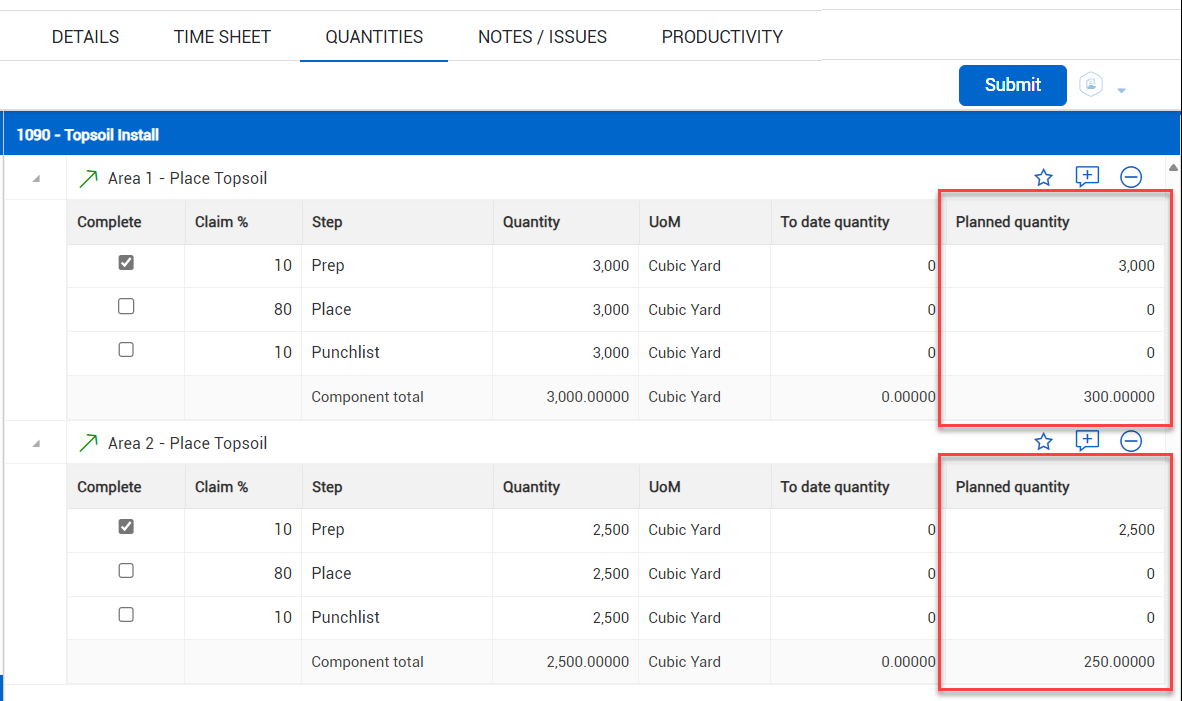Remove Area 1 using the minus icon
The width and height of the screenshot is (1182, 701).
coord(1131,178)
